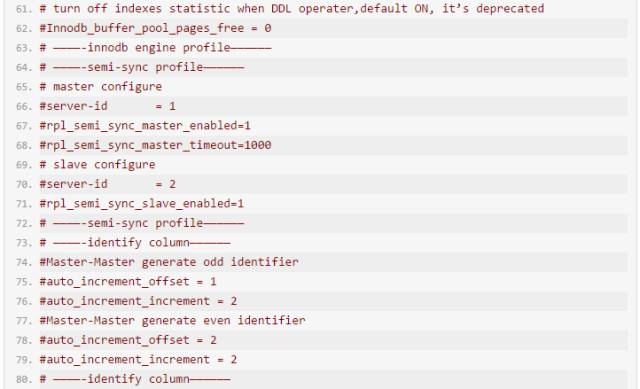Select the line number 61
This screenshot has width=640, height=389.
point(24,9)
